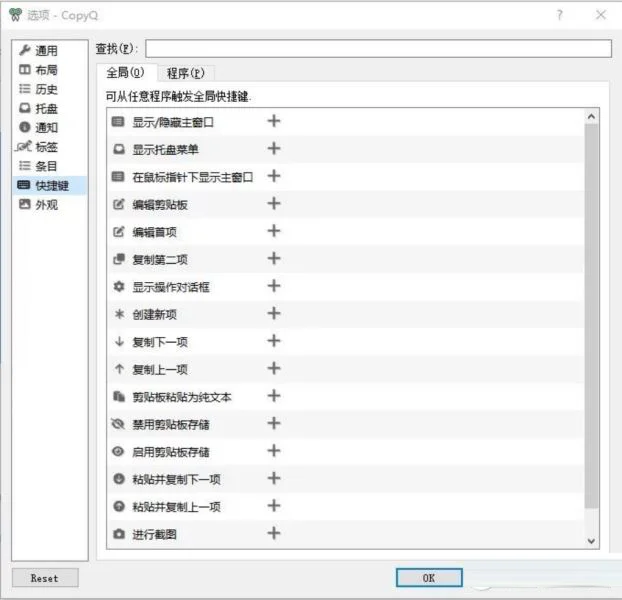Confirm with the OK button

429,578
